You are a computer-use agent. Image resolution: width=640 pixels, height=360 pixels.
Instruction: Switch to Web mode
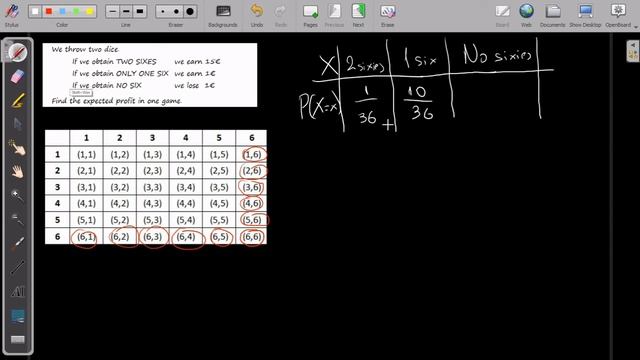(x=527, y=15)
